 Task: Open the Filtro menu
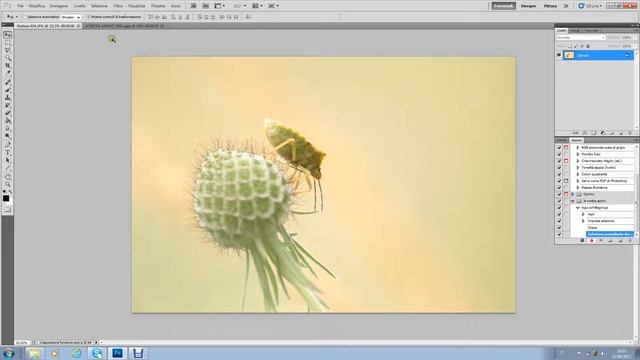point(118,6)
